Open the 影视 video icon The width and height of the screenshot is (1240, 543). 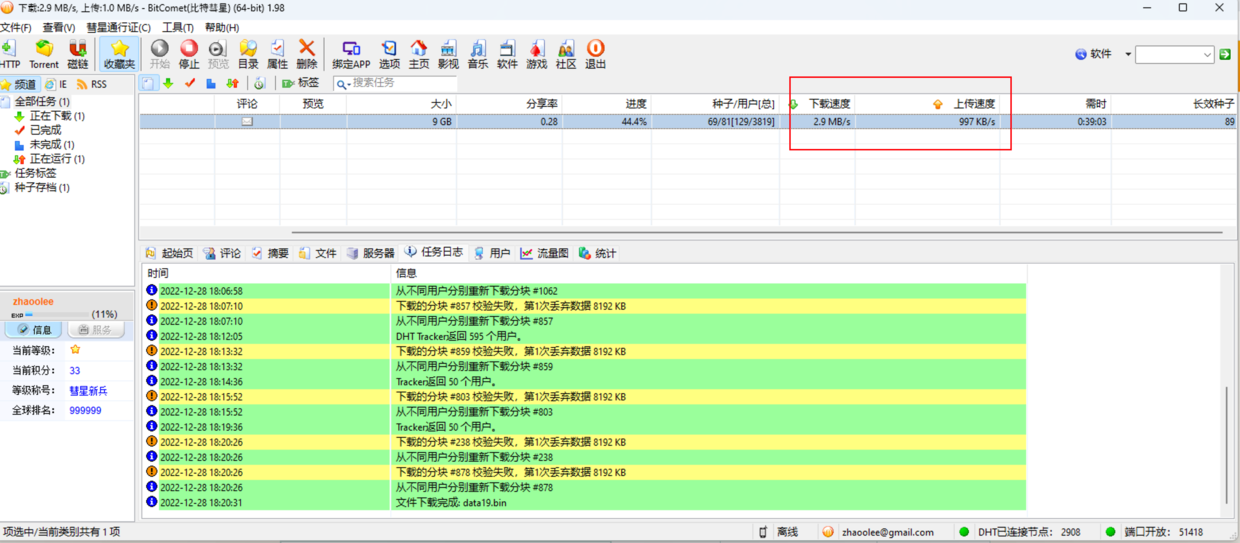(x=448, y=54)
